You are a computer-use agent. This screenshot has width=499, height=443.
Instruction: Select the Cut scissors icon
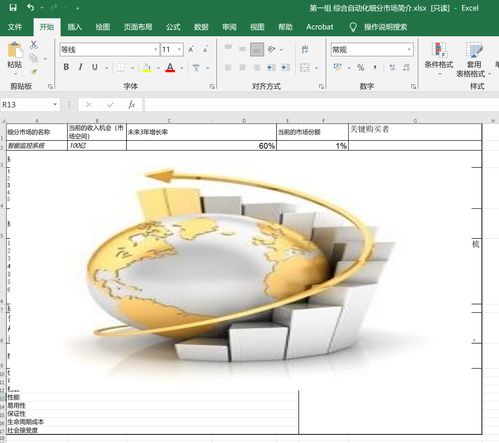(34, 45)
